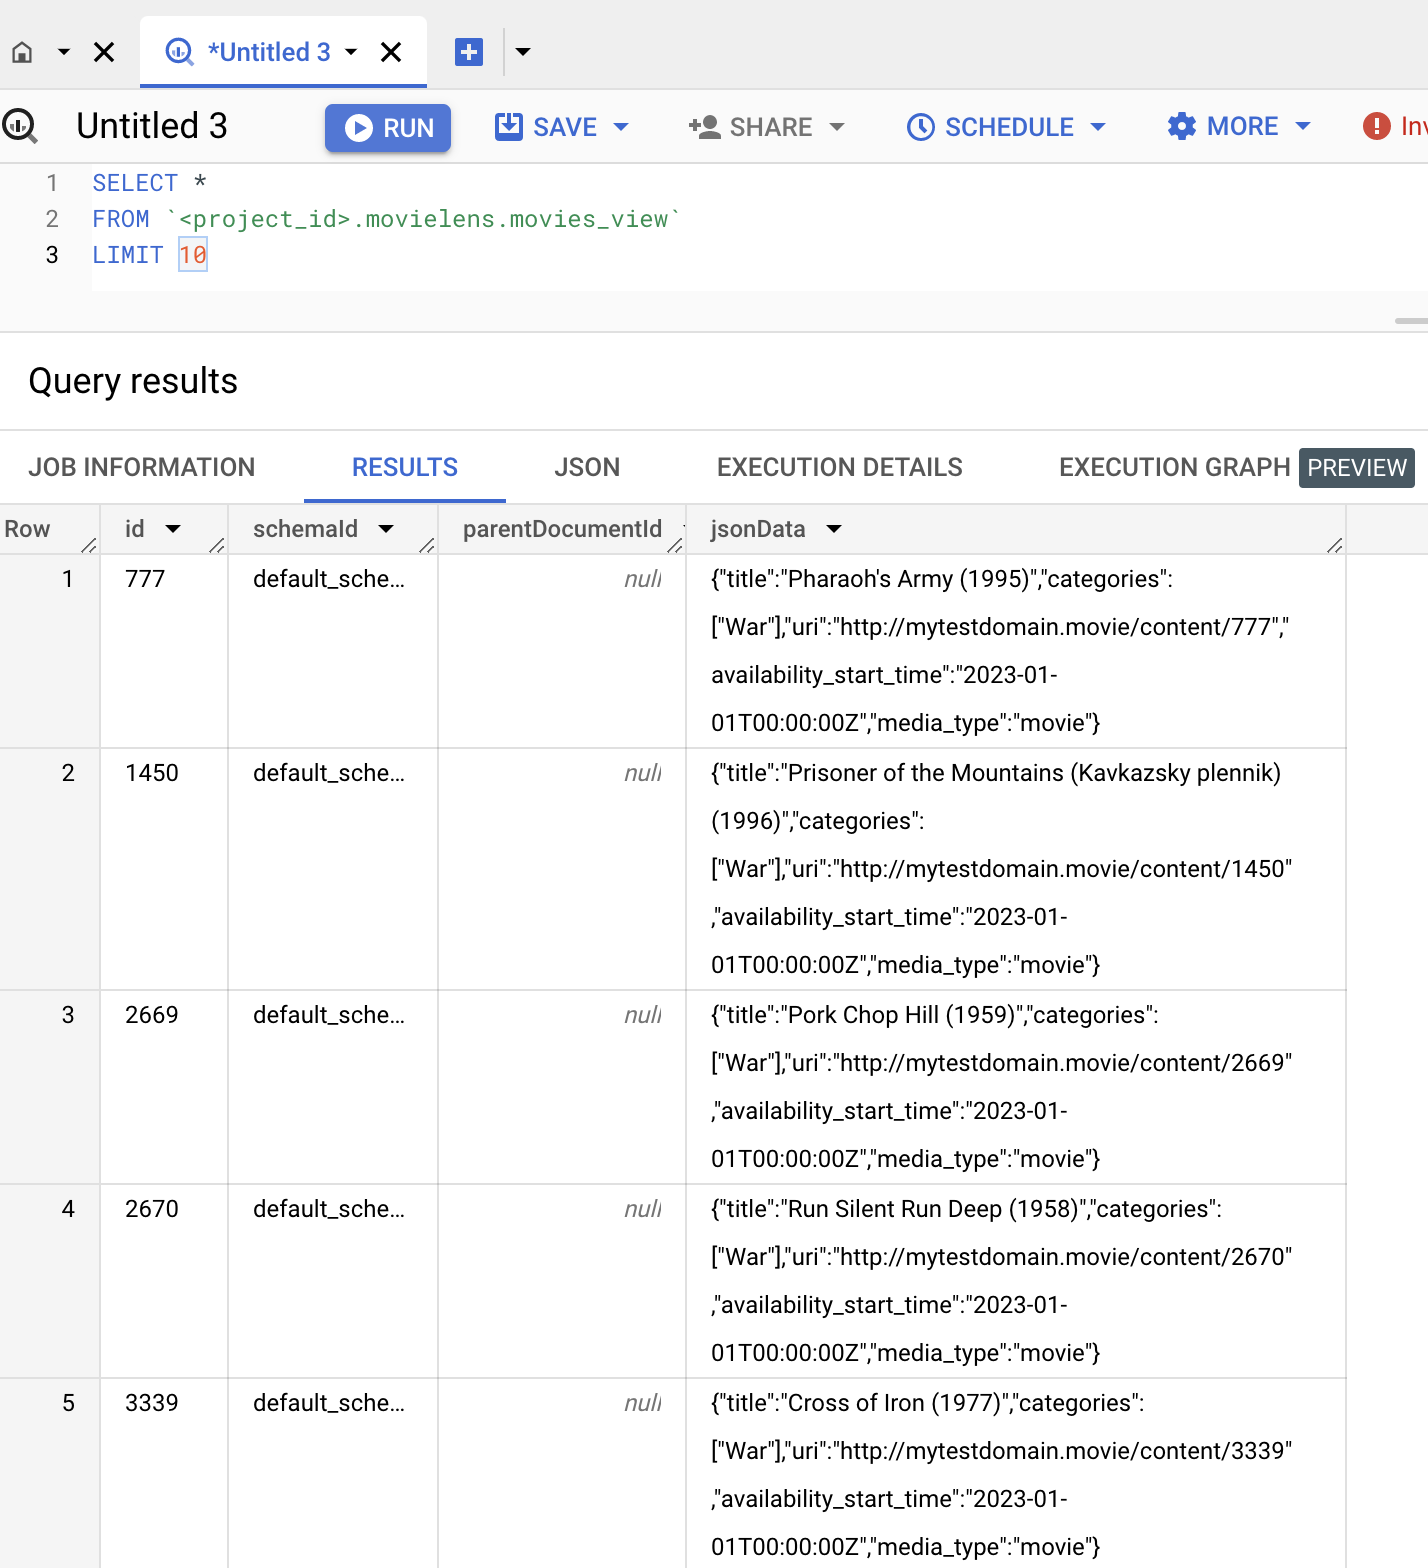Close the home tab
Image resolution: width=1428 pixels, height=1568 pixels.
click(104, 52)
